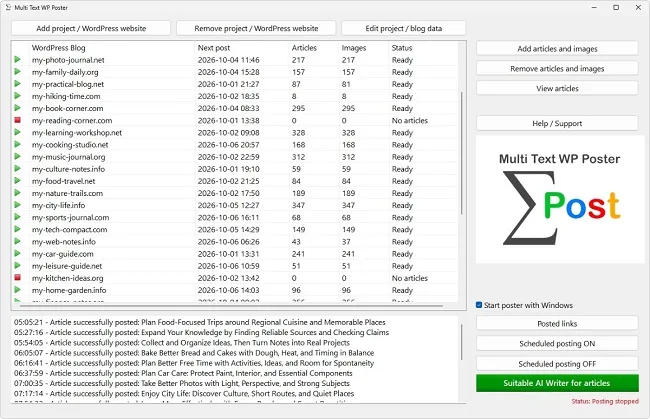Click log entry at 05:05:21
650x419 pixels.
200,322
